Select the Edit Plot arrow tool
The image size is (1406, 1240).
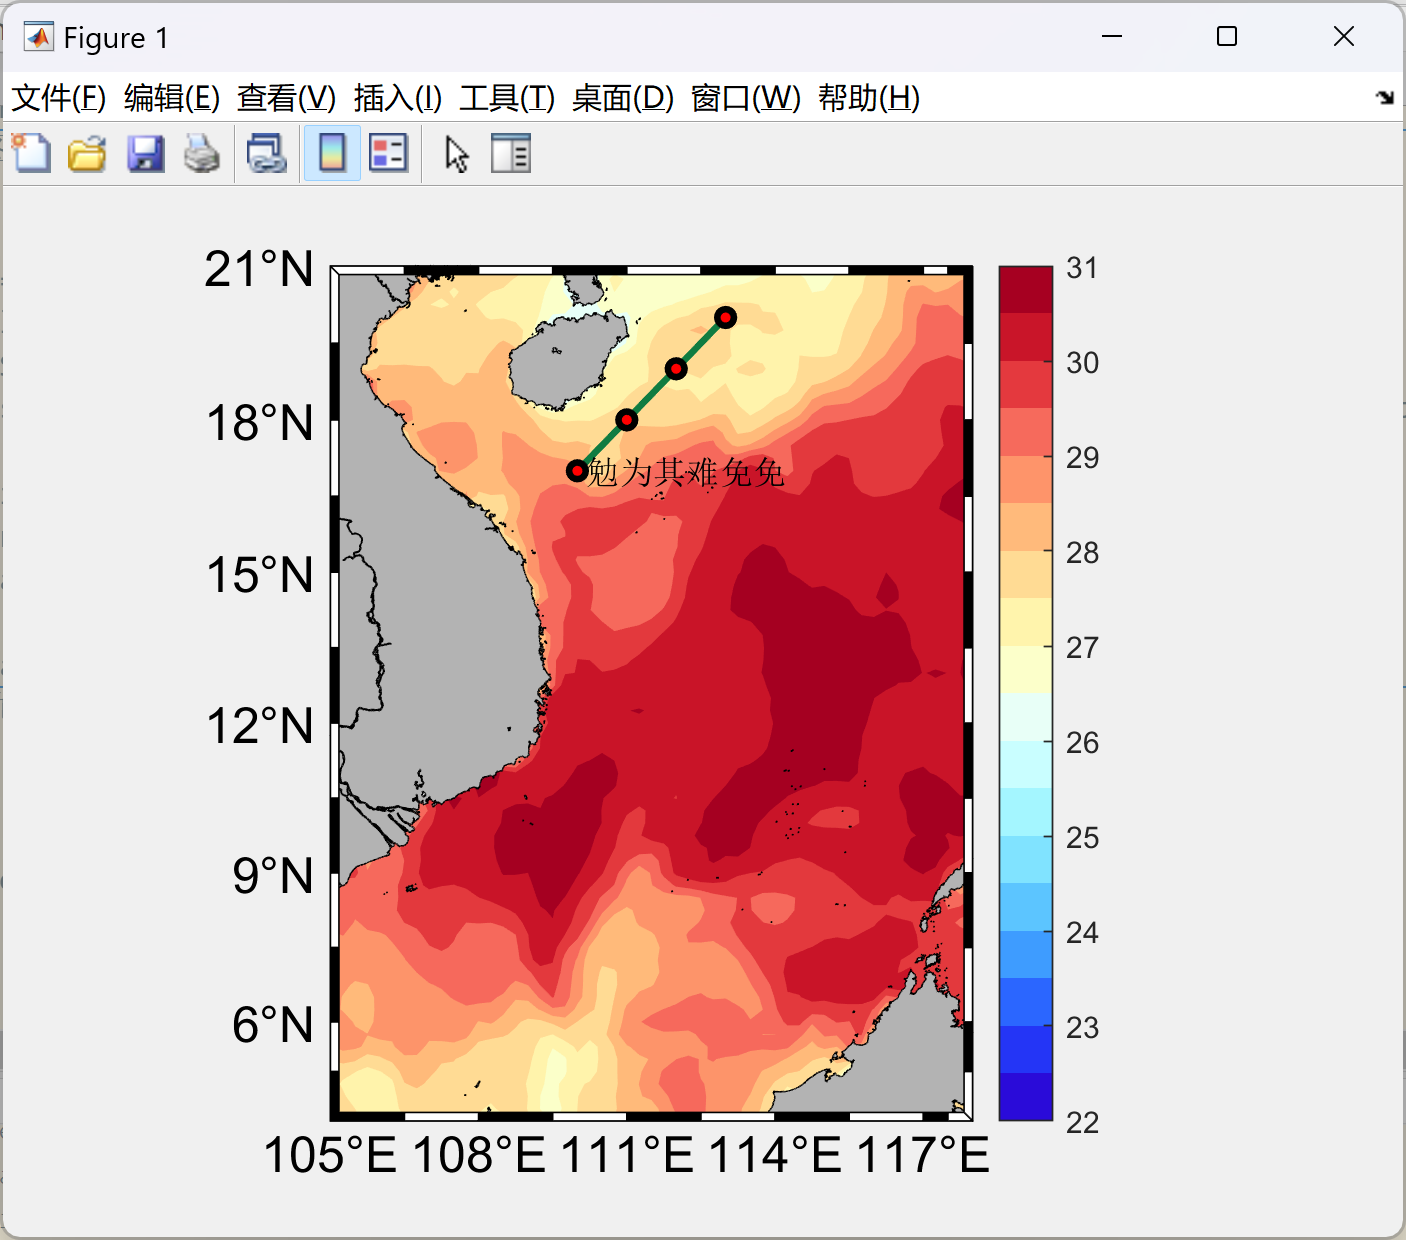(457, 154)
